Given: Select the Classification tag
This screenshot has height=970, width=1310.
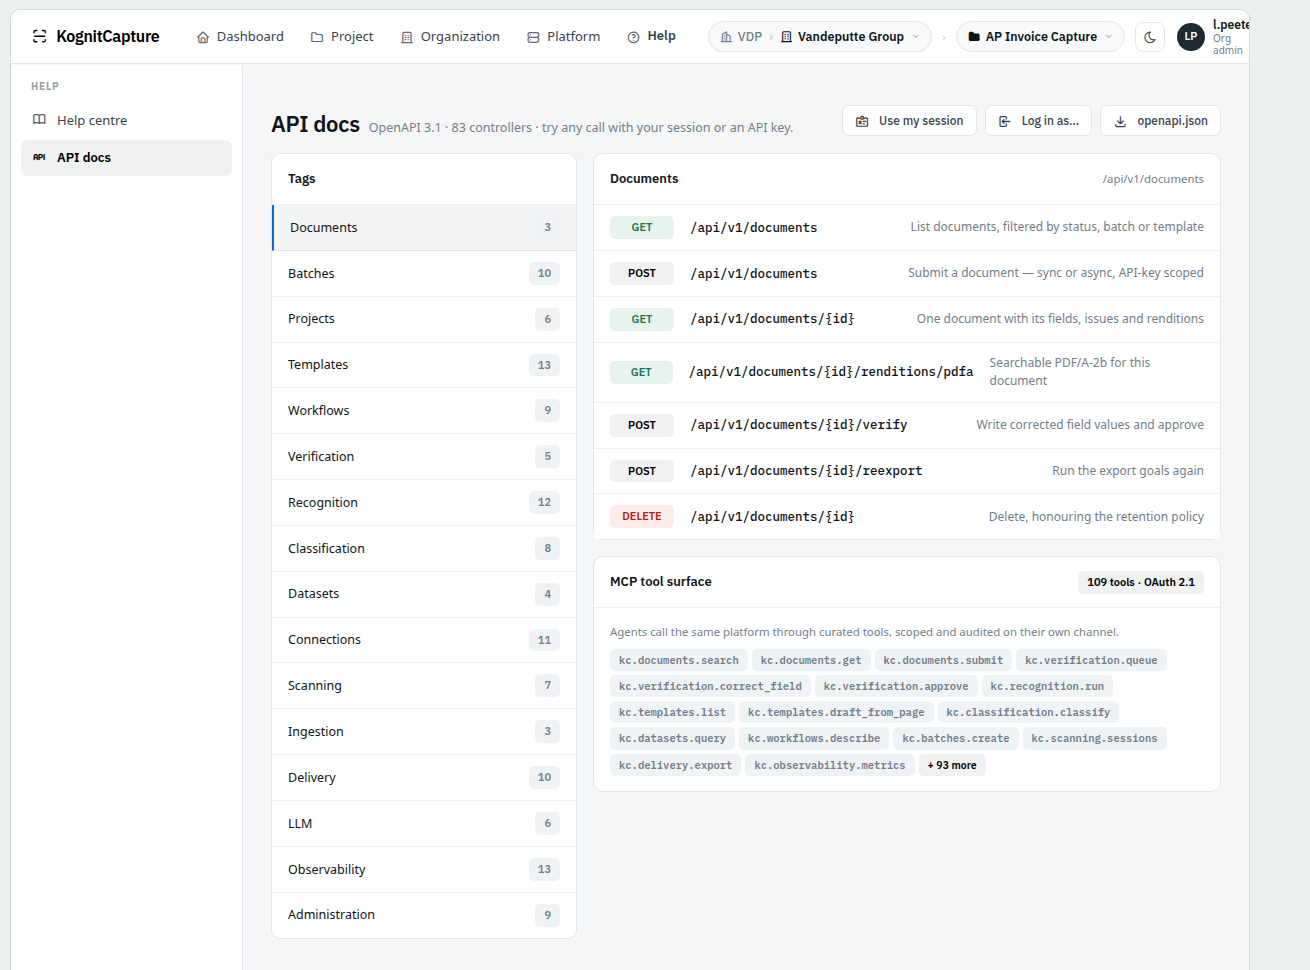Looking at the screenshot, I should click(x=424, y=548).
